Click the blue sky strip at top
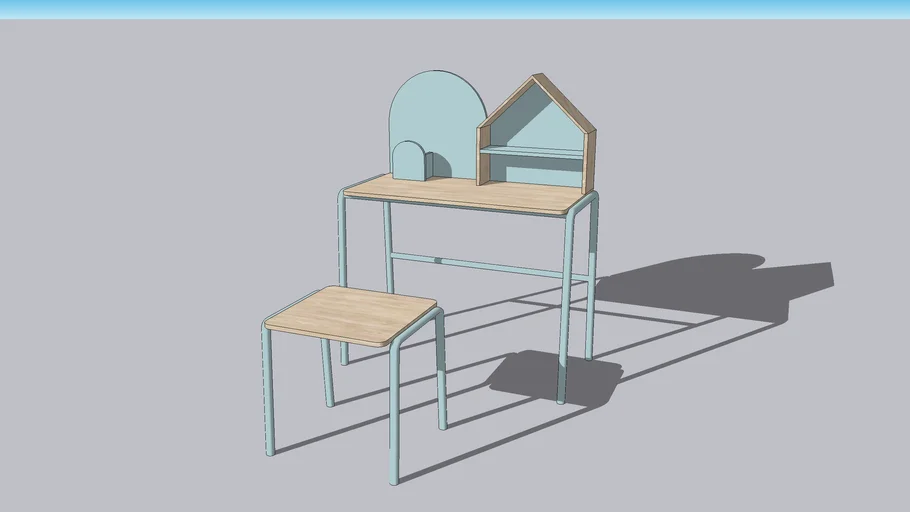 tap(455, 8)
